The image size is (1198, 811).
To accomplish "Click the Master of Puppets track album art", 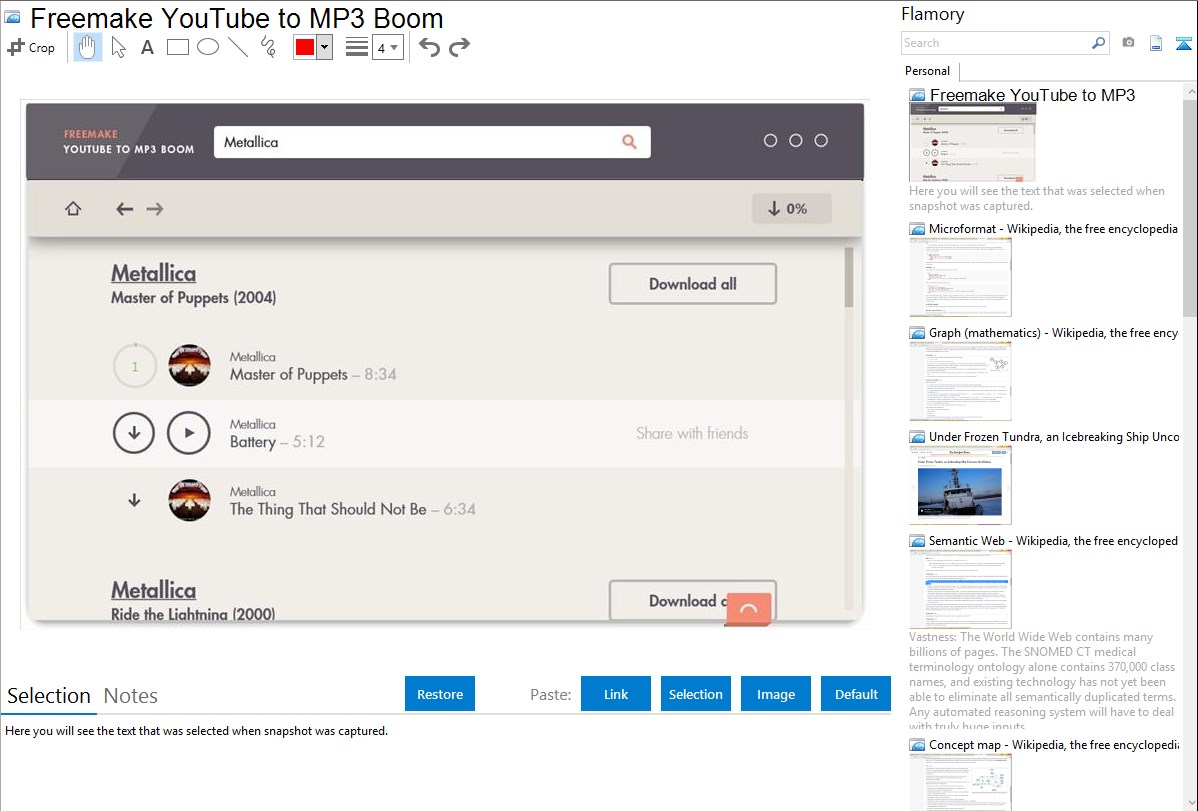I will 189,365.
